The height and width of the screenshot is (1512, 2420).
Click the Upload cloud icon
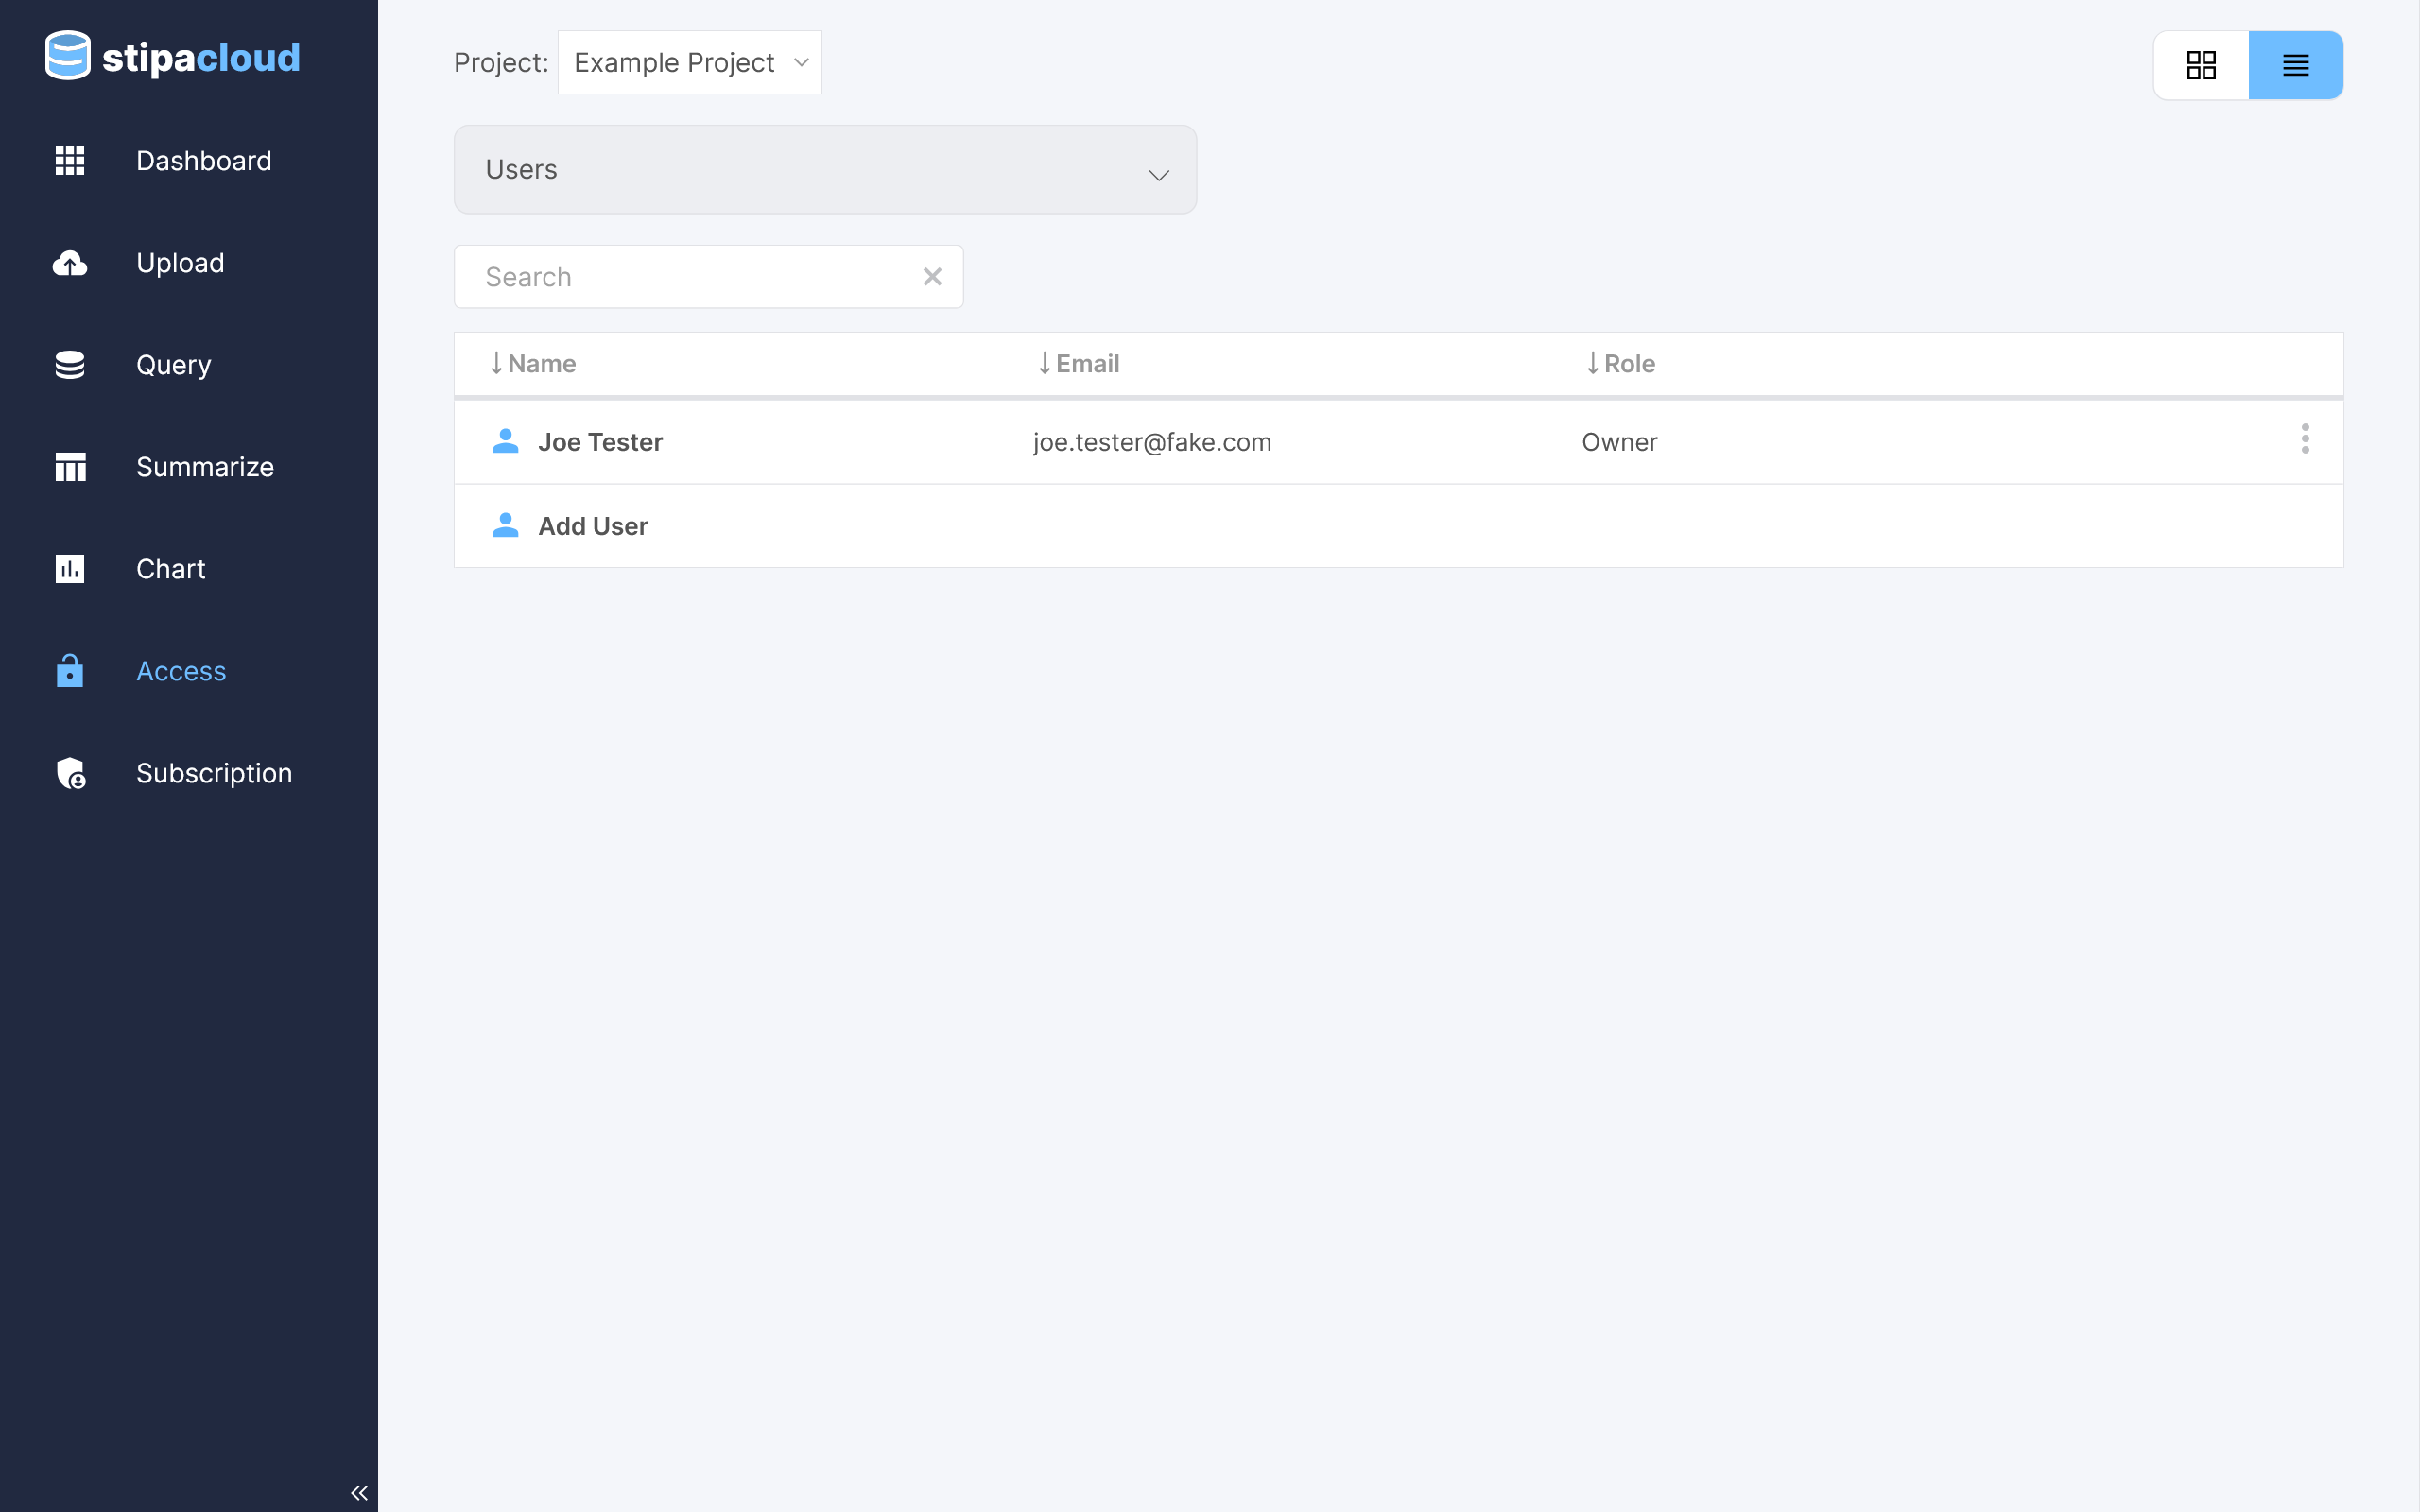[70, 263]
